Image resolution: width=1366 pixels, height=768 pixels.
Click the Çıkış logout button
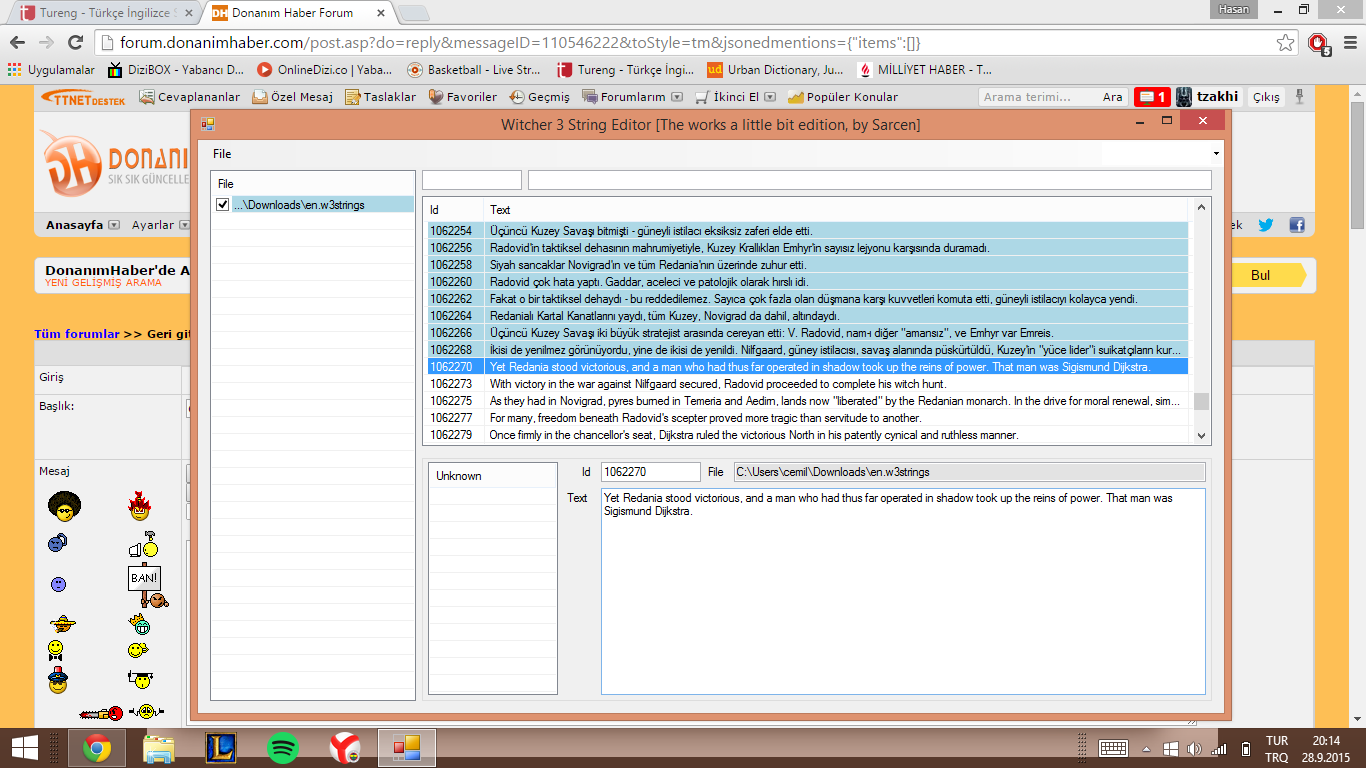tap(1266, 97)
